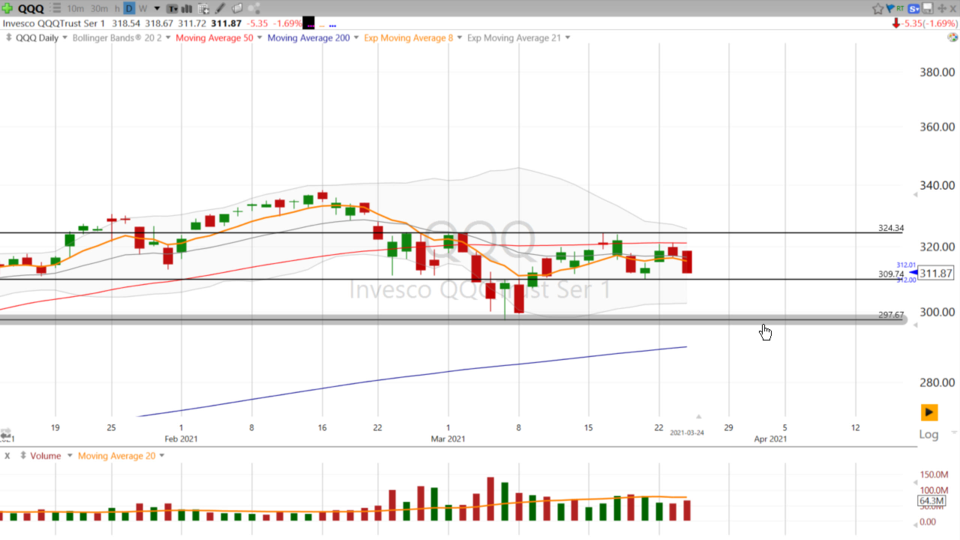960x540 pixels.
Task: Click the Feb 2021 time axis label
Action: (181, 438)
